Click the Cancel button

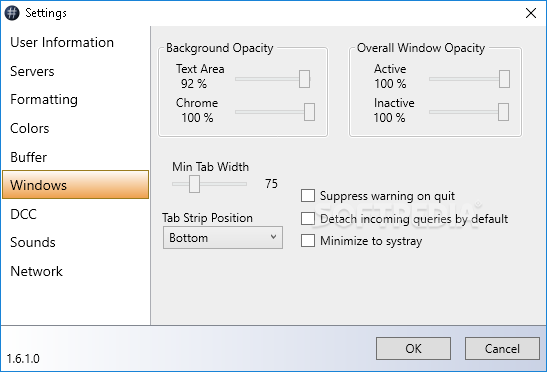click(502, 348)
